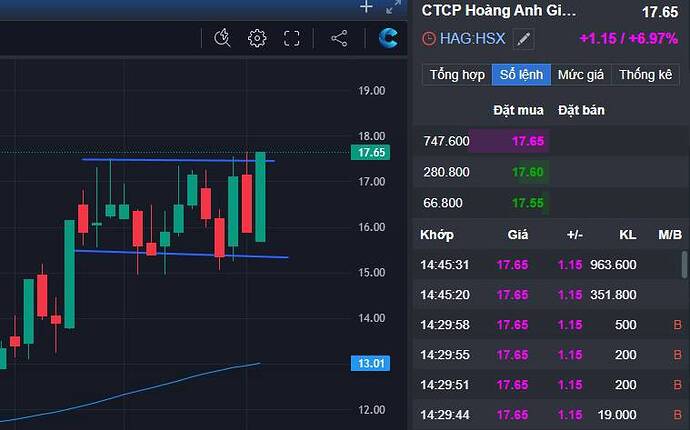Click the 19.00 price axis tick
The width and height of the screenshot is (690, 430).
[371, 91]
